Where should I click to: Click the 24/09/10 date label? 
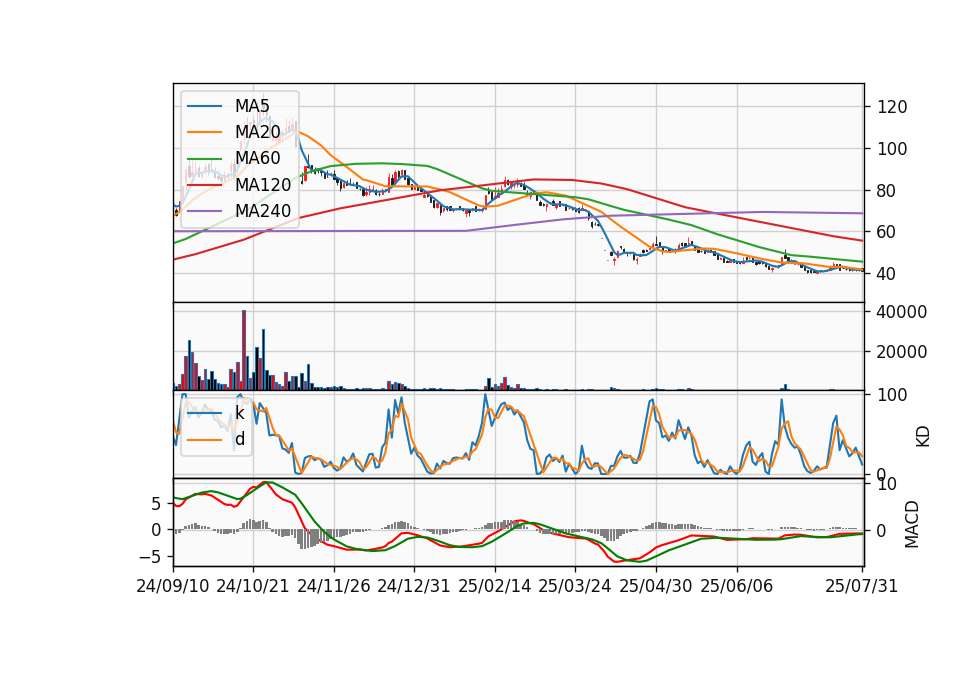pos(173,586)
